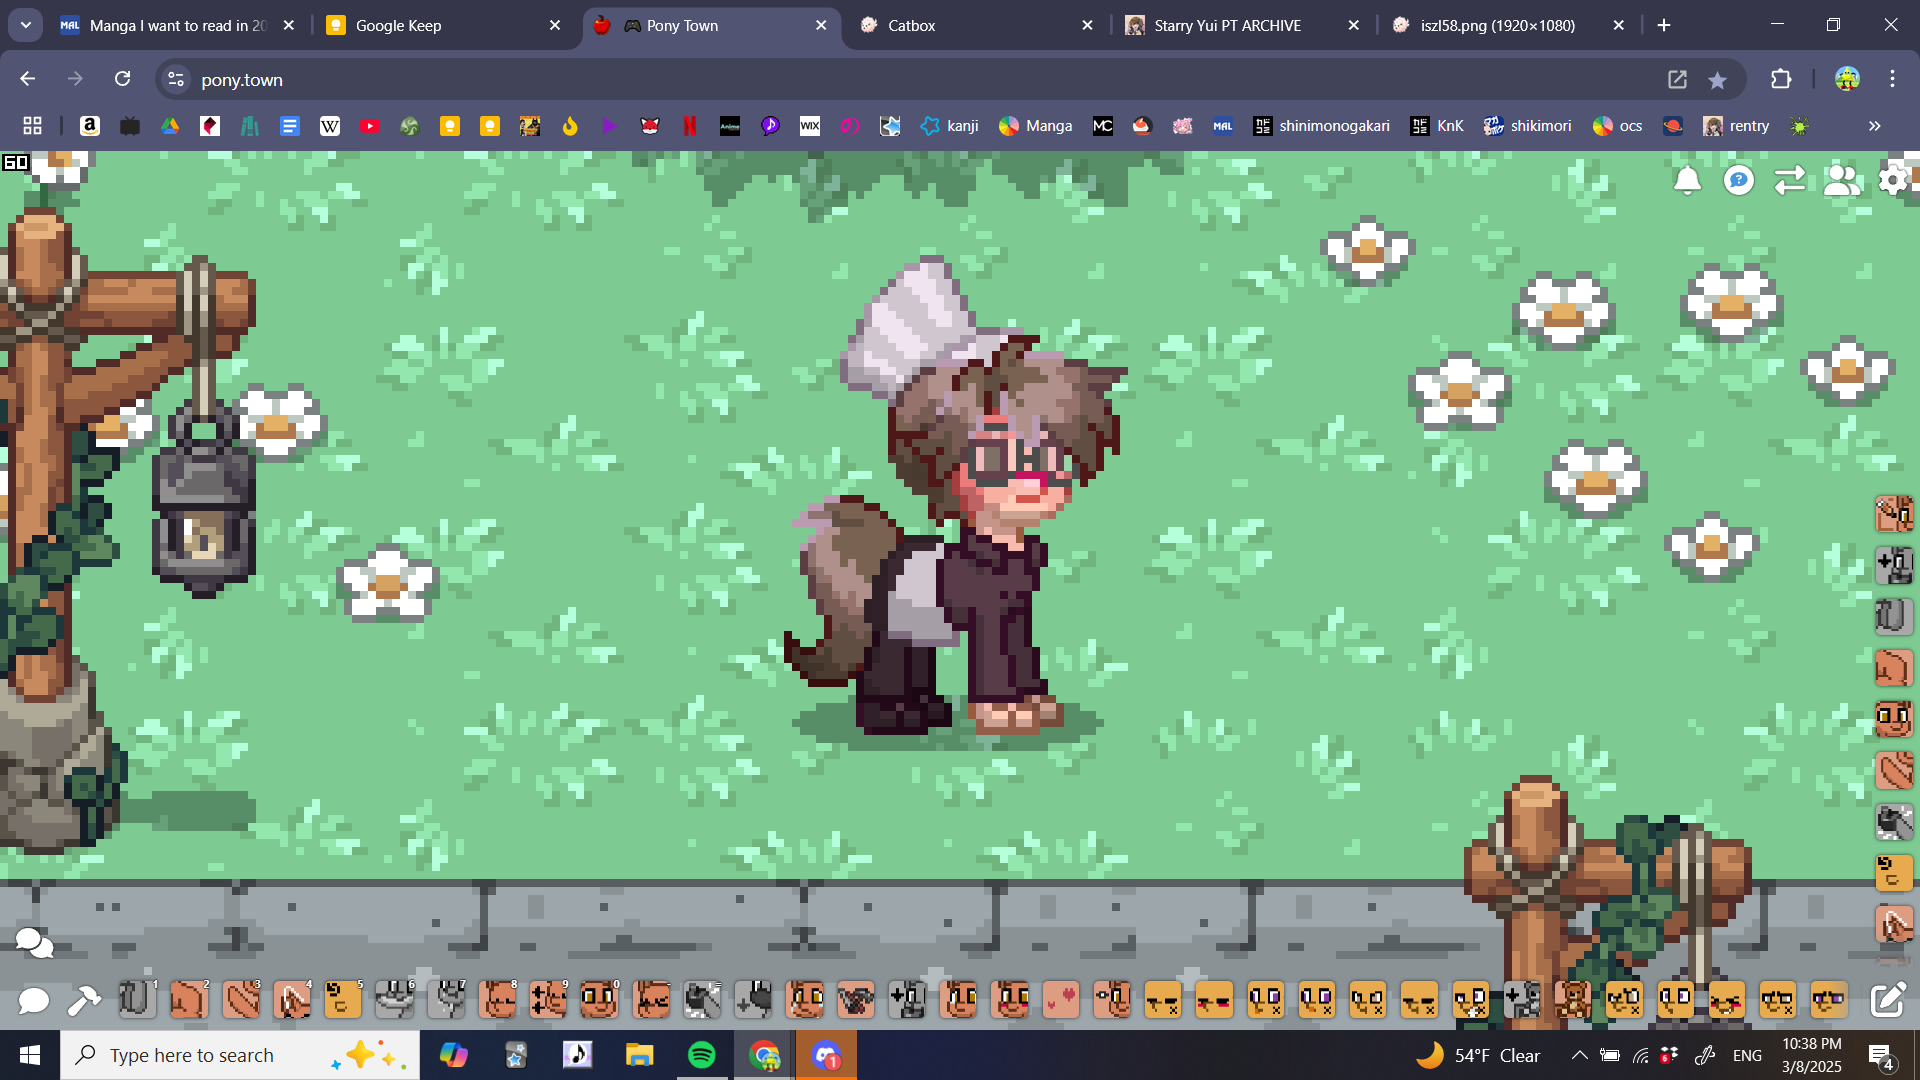Open the chat speech bubble in action bar
Screen dimensions: 1920x1080
pos(33,999)
